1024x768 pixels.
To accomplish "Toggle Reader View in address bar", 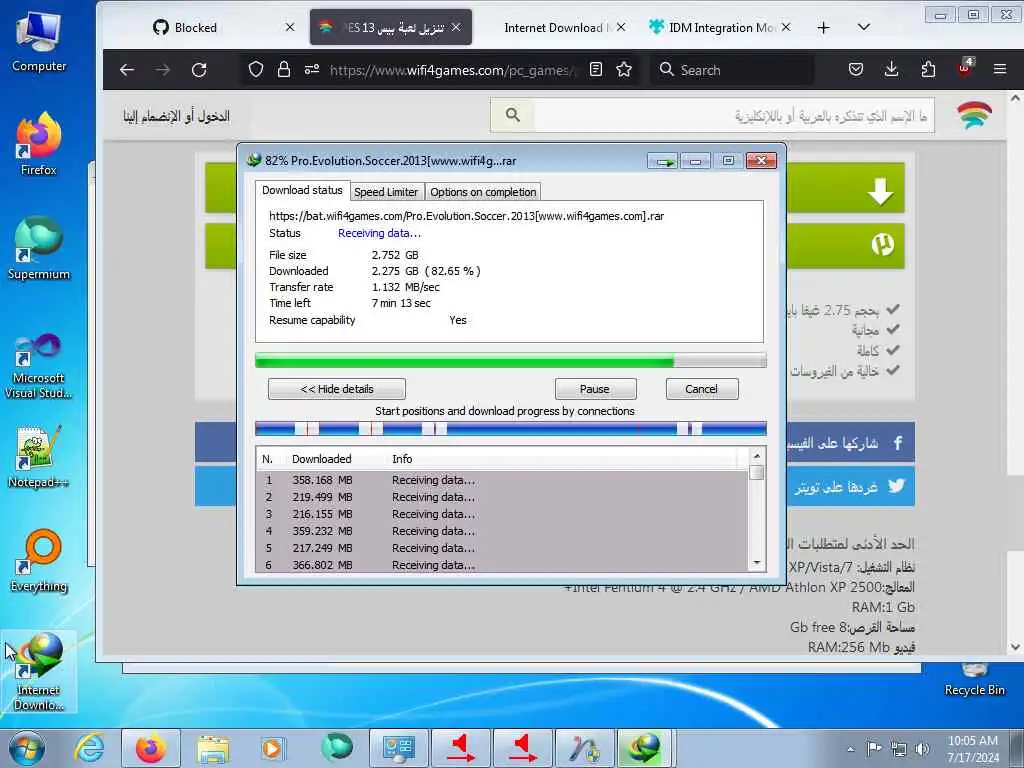I will 596,70.
